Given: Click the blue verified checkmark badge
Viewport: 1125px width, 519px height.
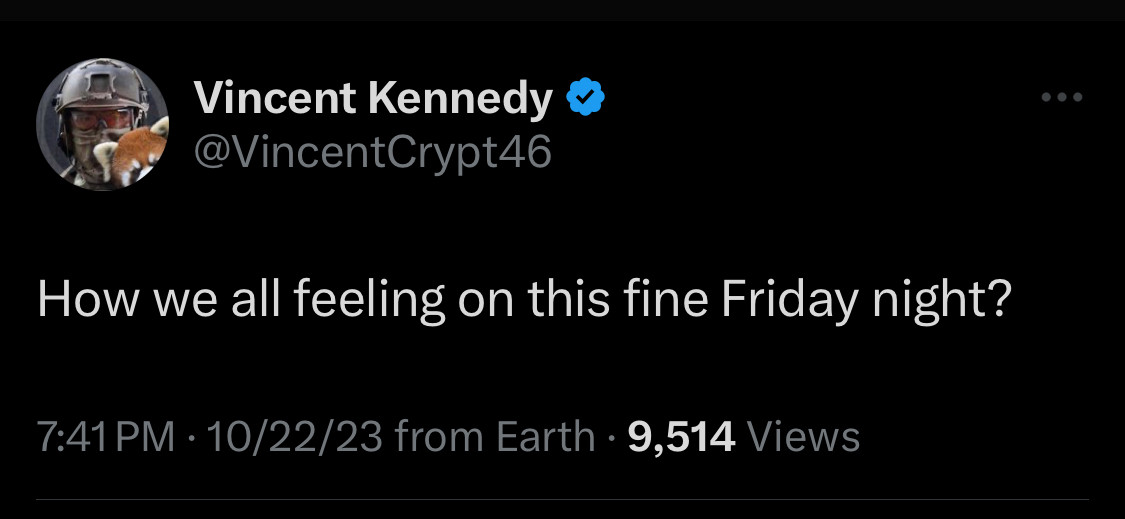Looking at the screenshot, I should 585,98.
